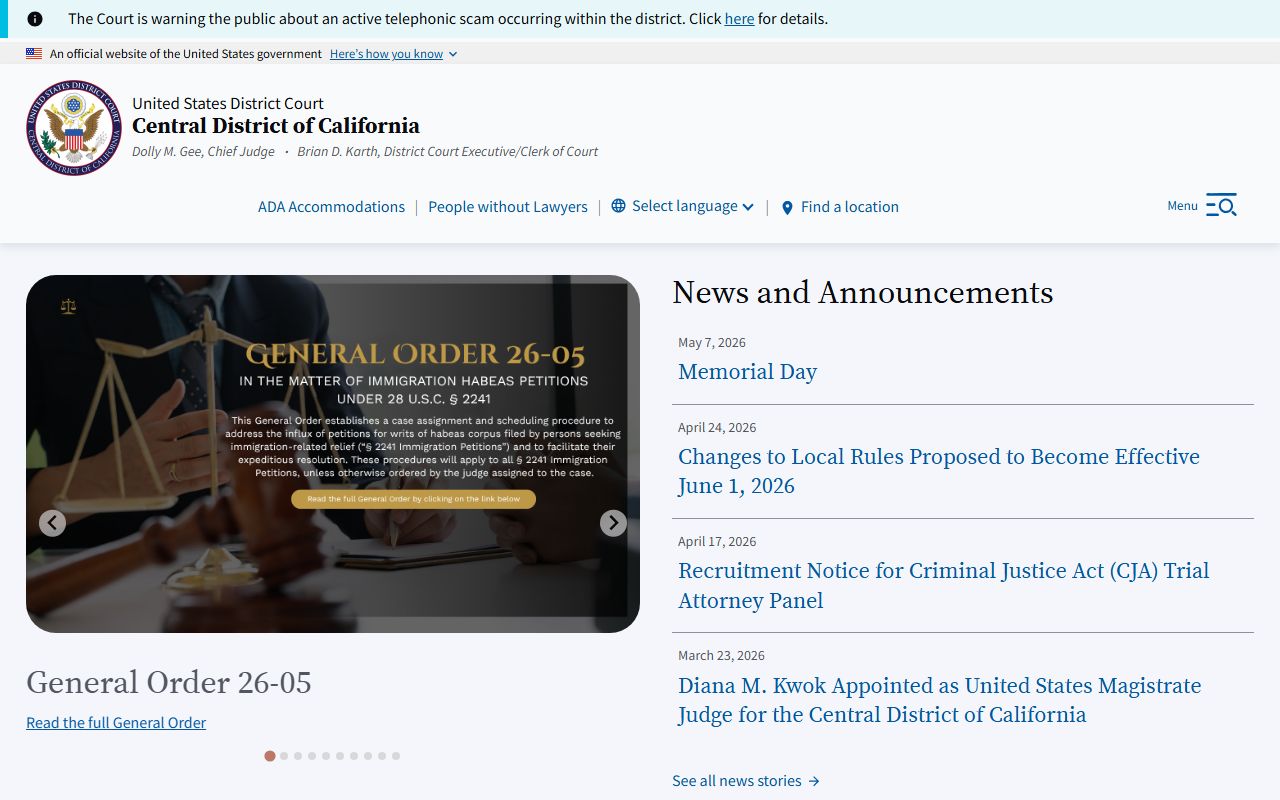Click the arrow next to See all news stories

click(814, 781)
